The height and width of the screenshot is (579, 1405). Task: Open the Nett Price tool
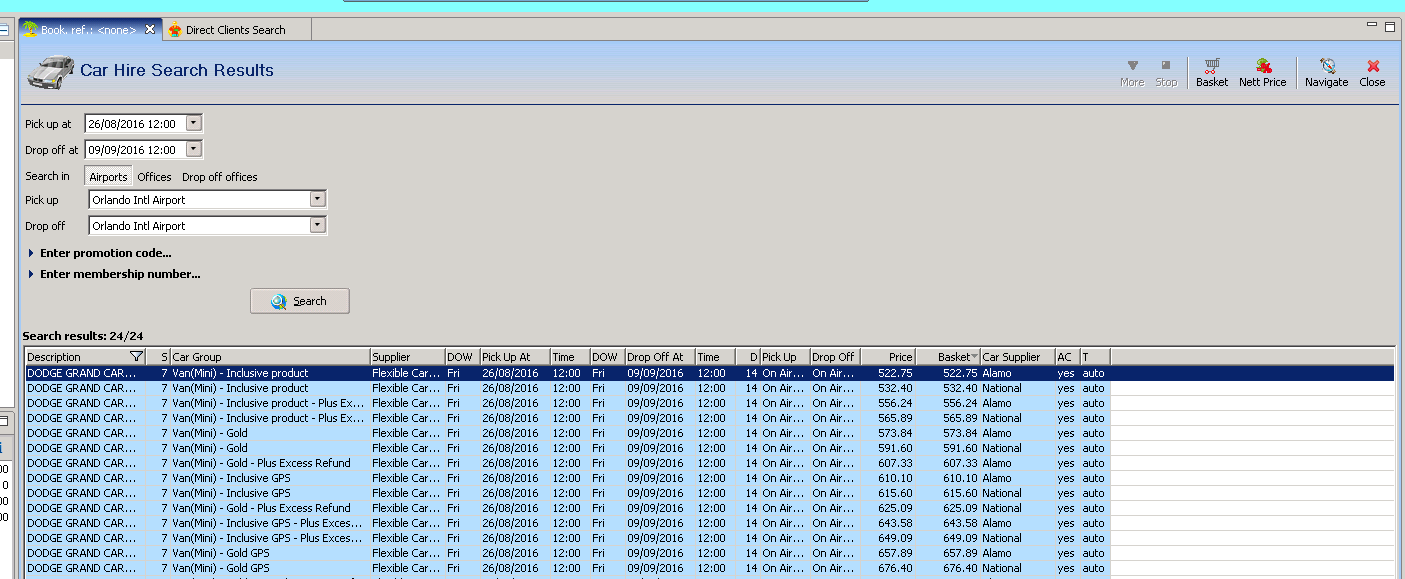pyautogui.click(x=1262, y=73)
